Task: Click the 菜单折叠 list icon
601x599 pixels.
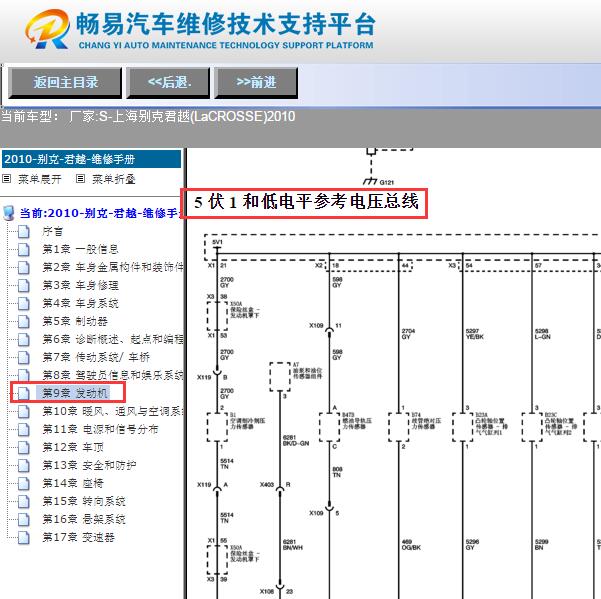Action: [80, 179]
